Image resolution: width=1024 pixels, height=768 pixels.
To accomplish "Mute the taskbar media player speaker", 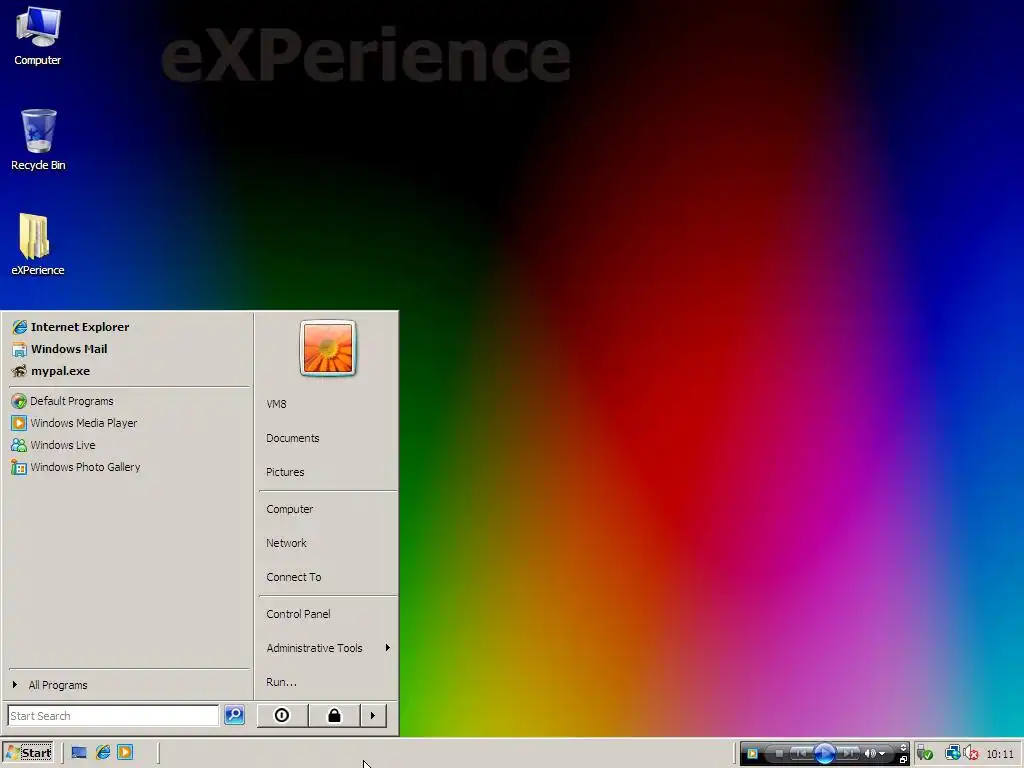I will coord(870,754).
